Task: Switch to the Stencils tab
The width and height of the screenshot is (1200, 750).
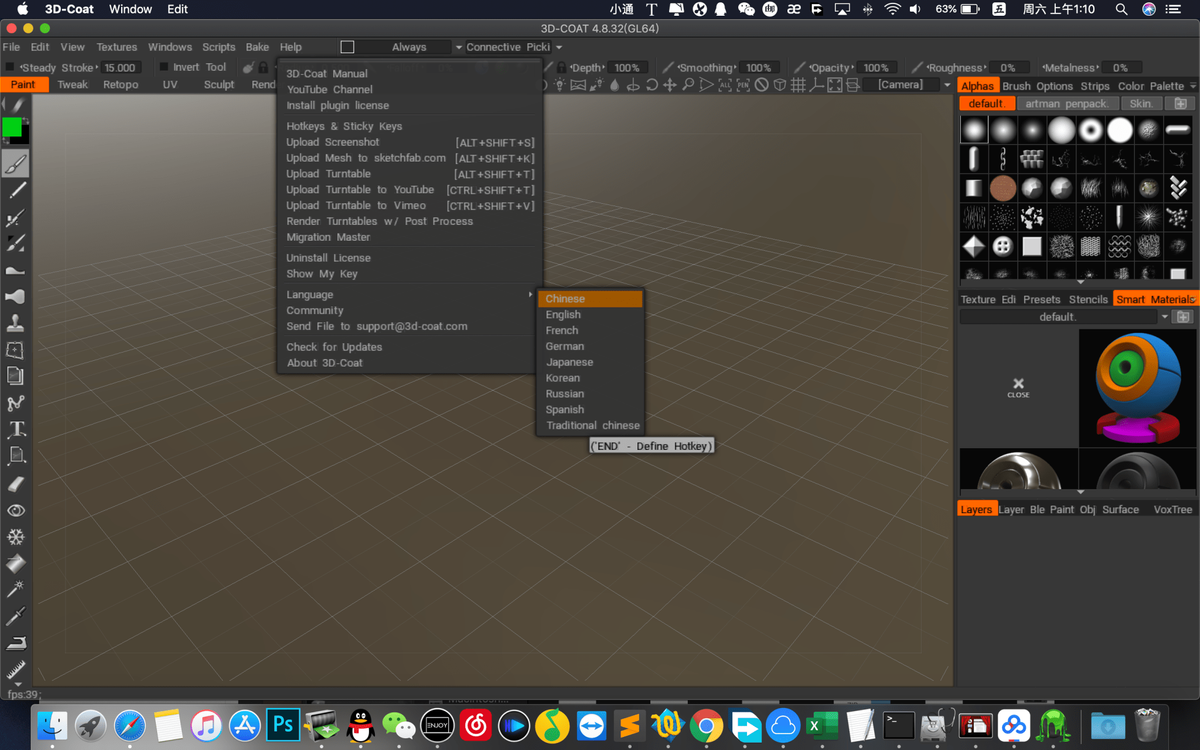Action: pyautogui.click(x=1088, y=299)
